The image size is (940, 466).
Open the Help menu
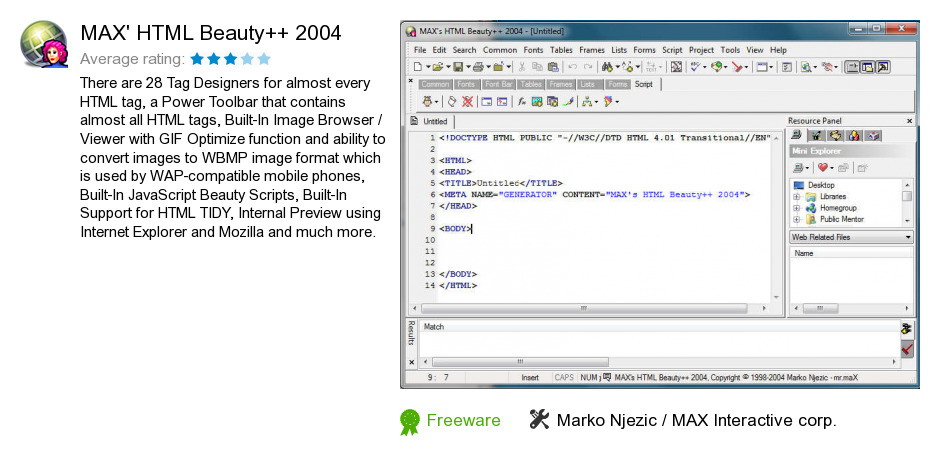[778, 50]
